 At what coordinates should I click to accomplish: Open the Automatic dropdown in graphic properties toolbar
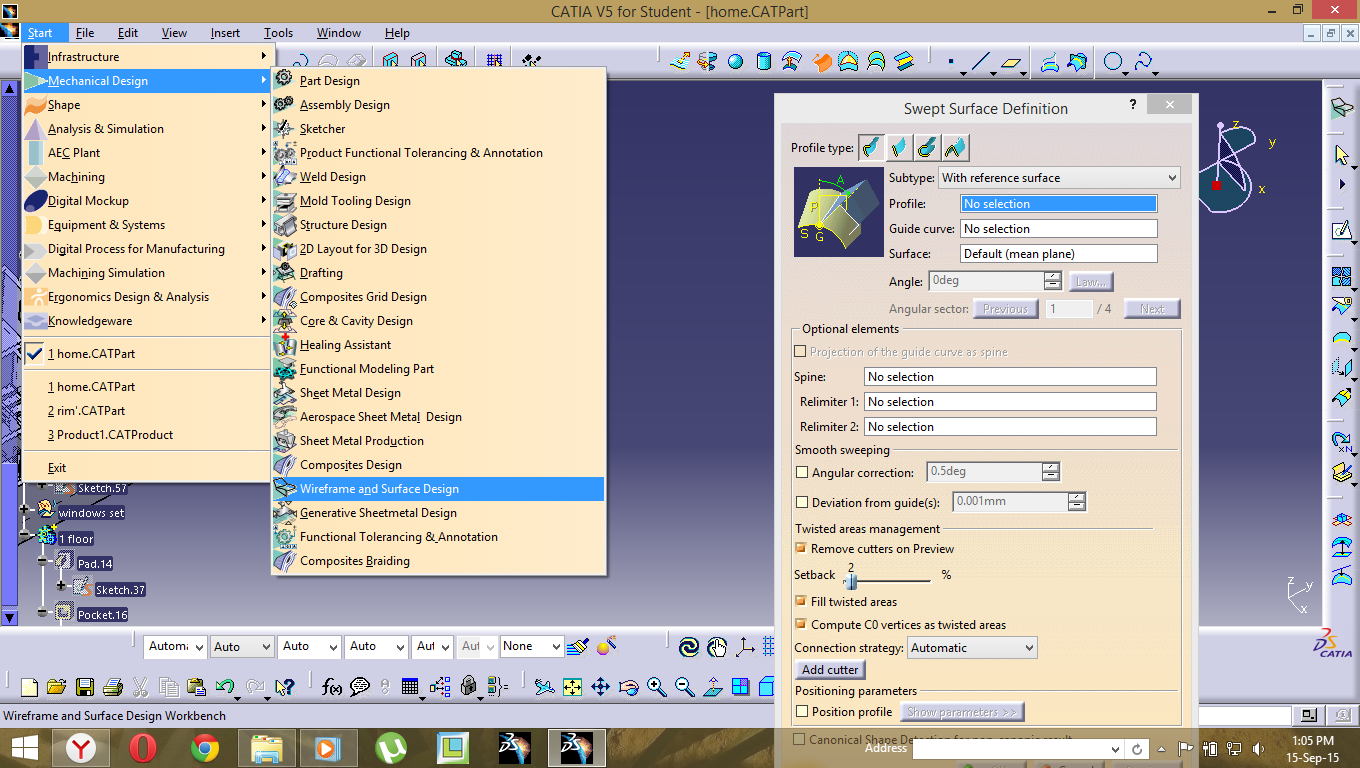coord(175,646)
